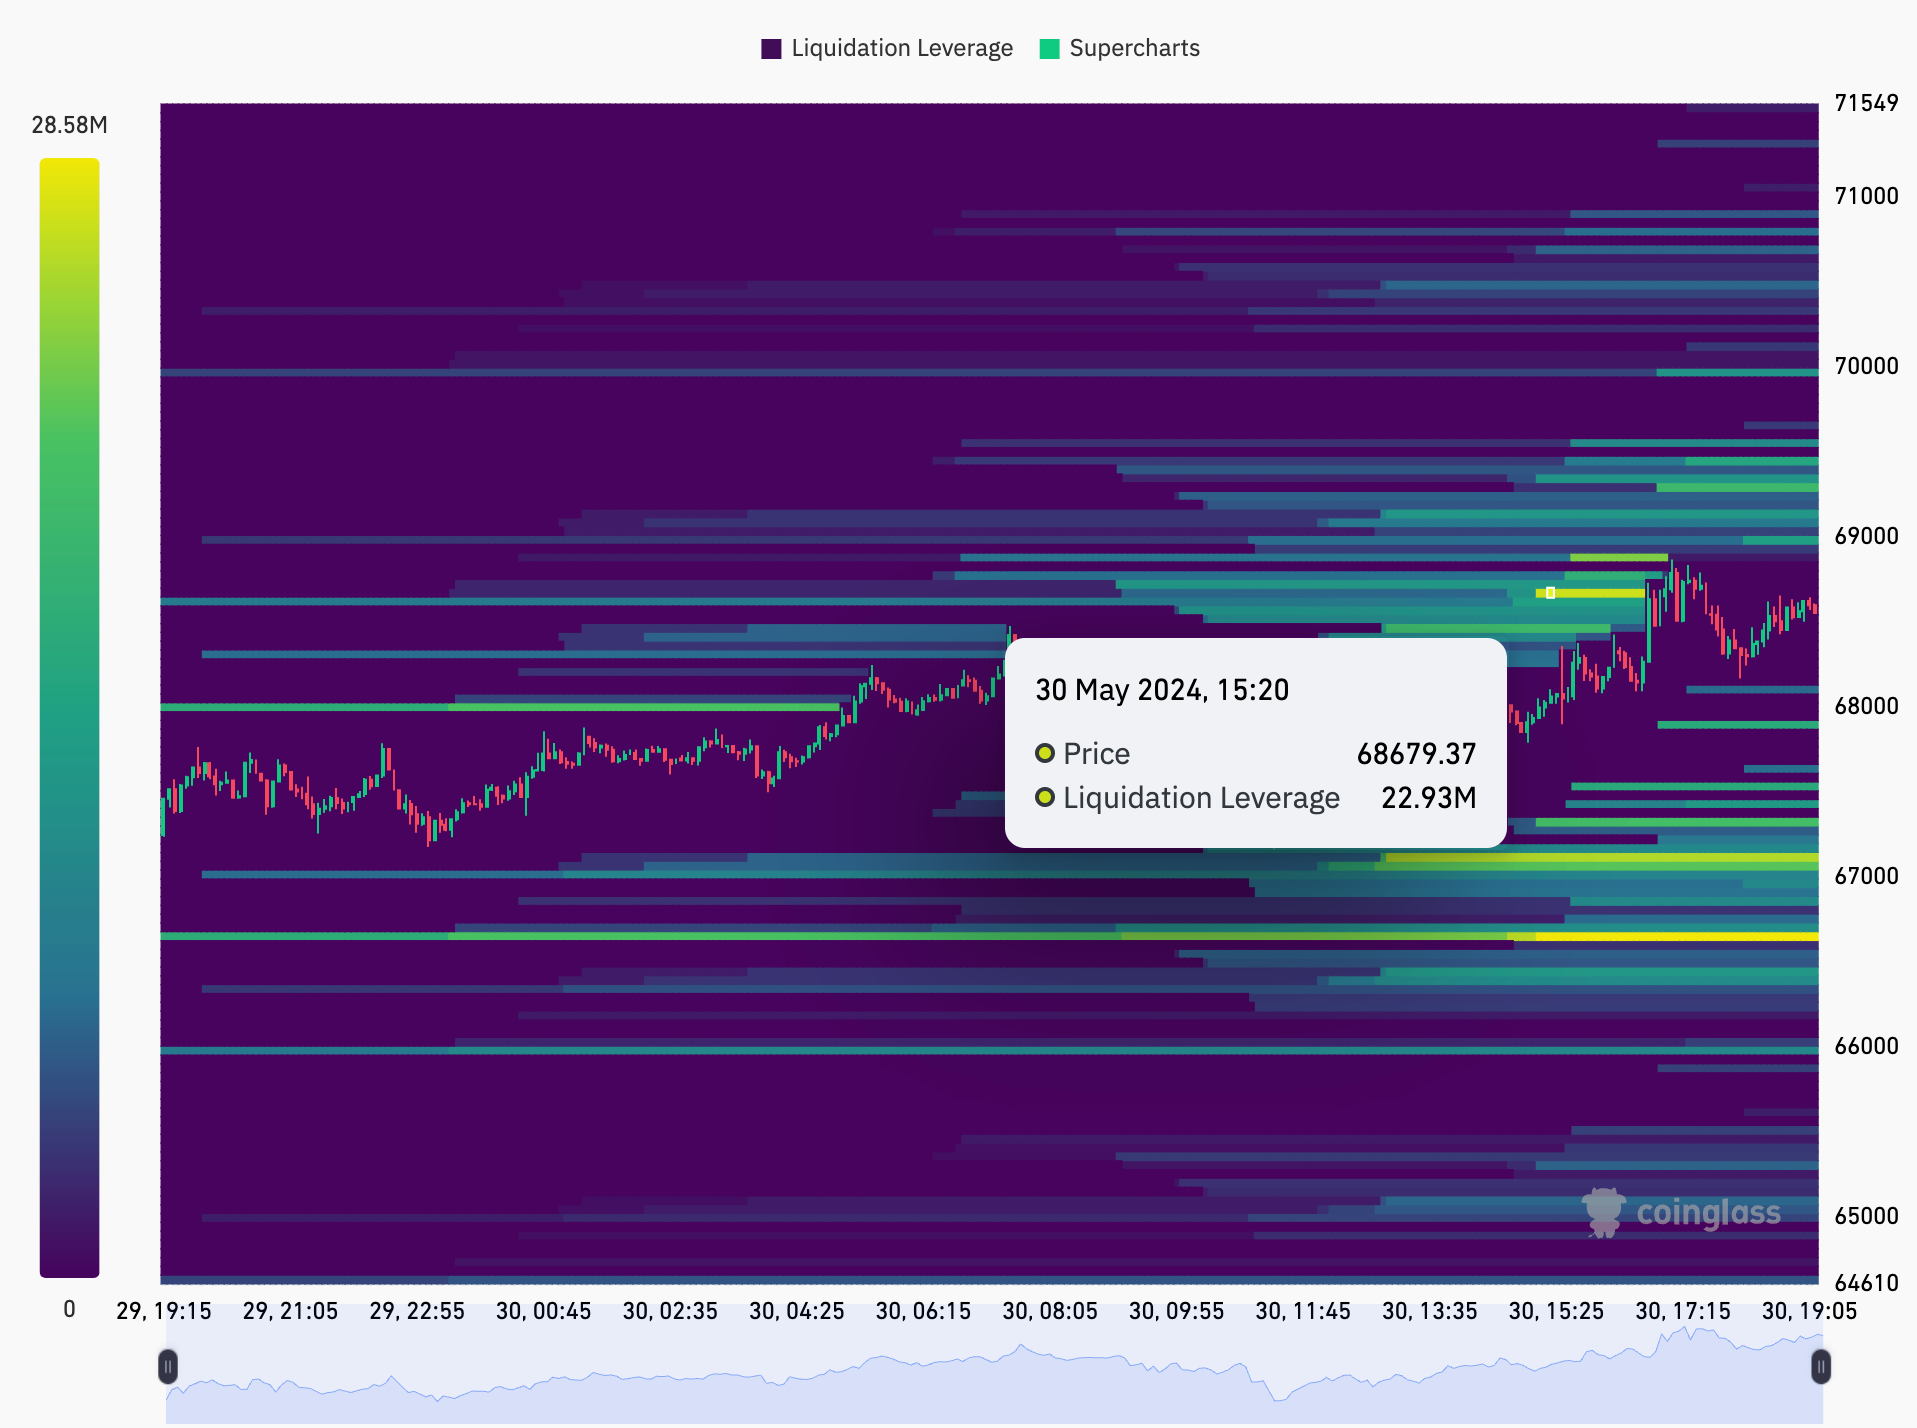
Task: Click the Price bullet dot in tooltip
Action: 1045,753
